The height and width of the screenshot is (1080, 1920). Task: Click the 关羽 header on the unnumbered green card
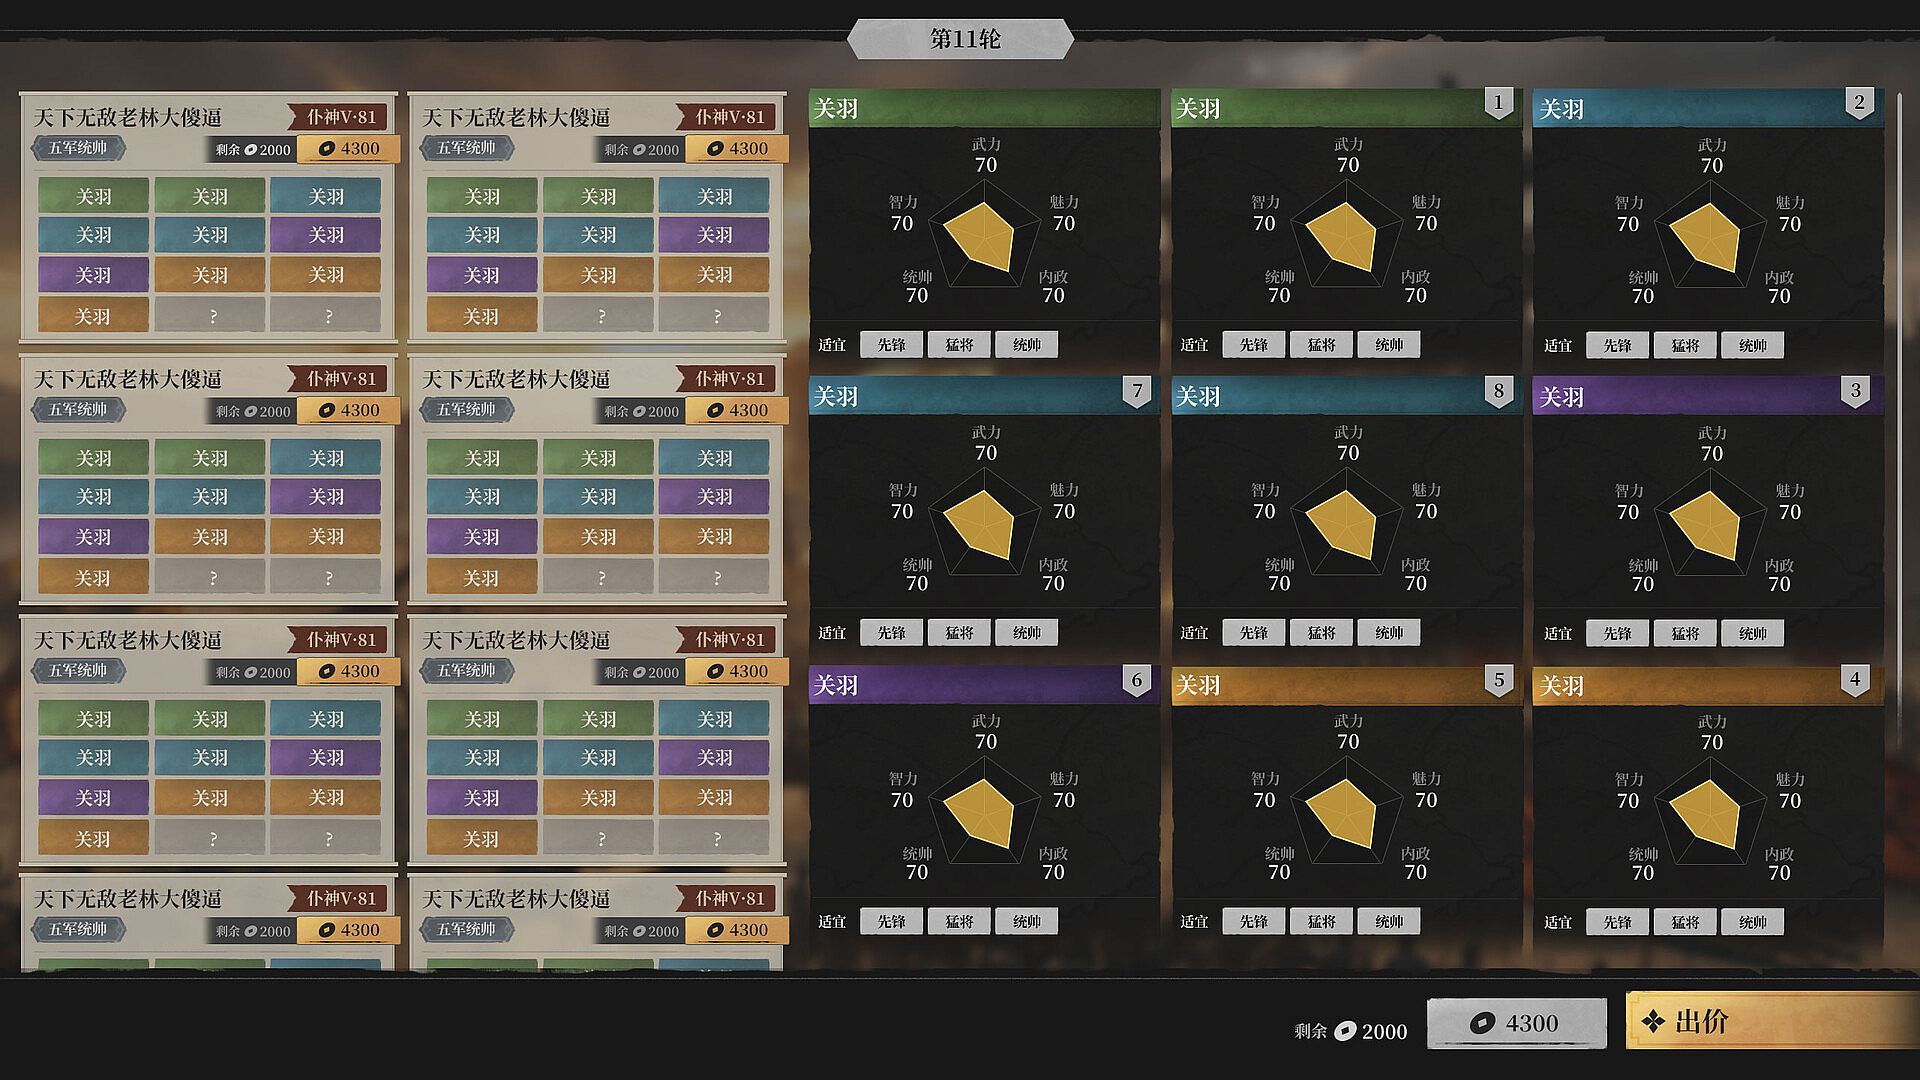coord(984,108)
